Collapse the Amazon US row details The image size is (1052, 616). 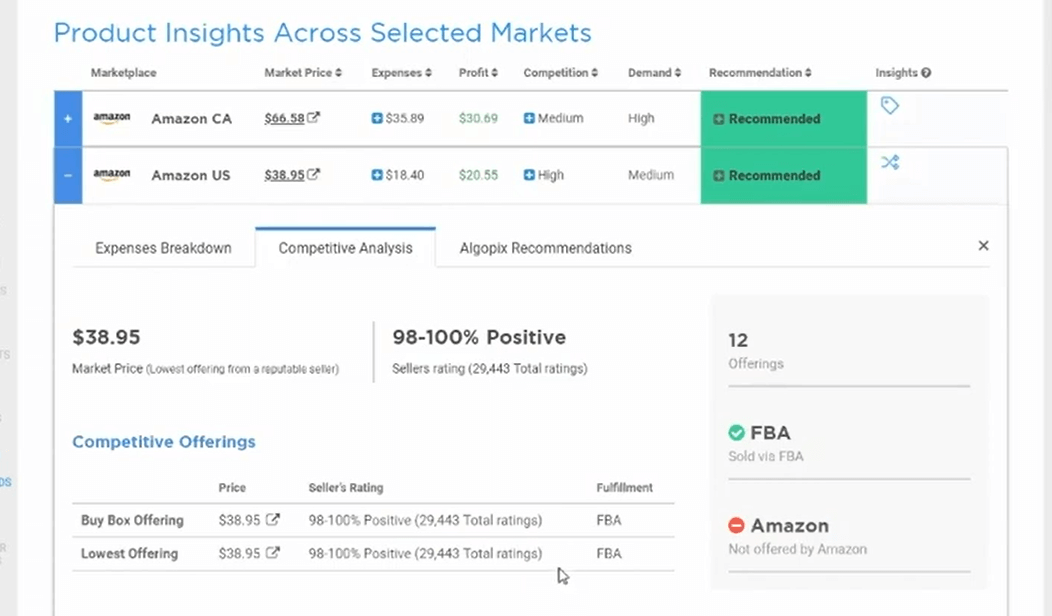67,174
